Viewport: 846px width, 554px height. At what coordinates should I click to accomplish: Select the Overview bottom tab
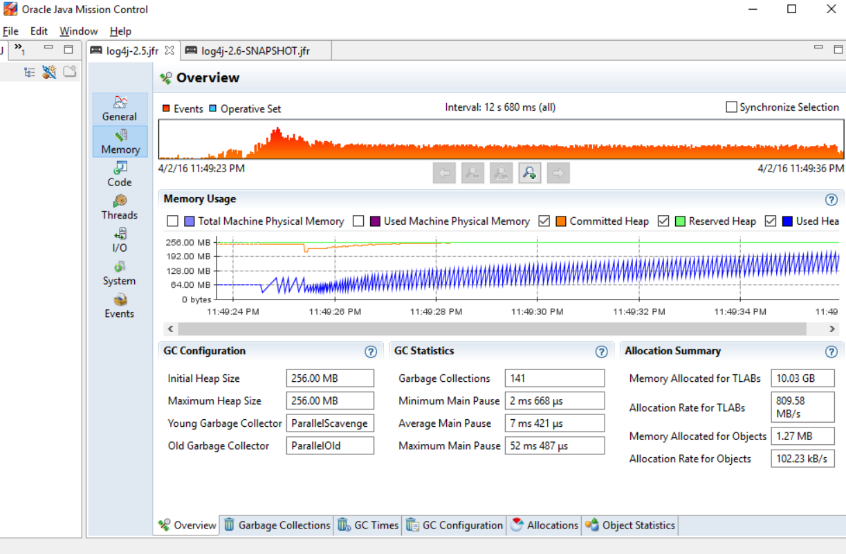coord(187,525)
